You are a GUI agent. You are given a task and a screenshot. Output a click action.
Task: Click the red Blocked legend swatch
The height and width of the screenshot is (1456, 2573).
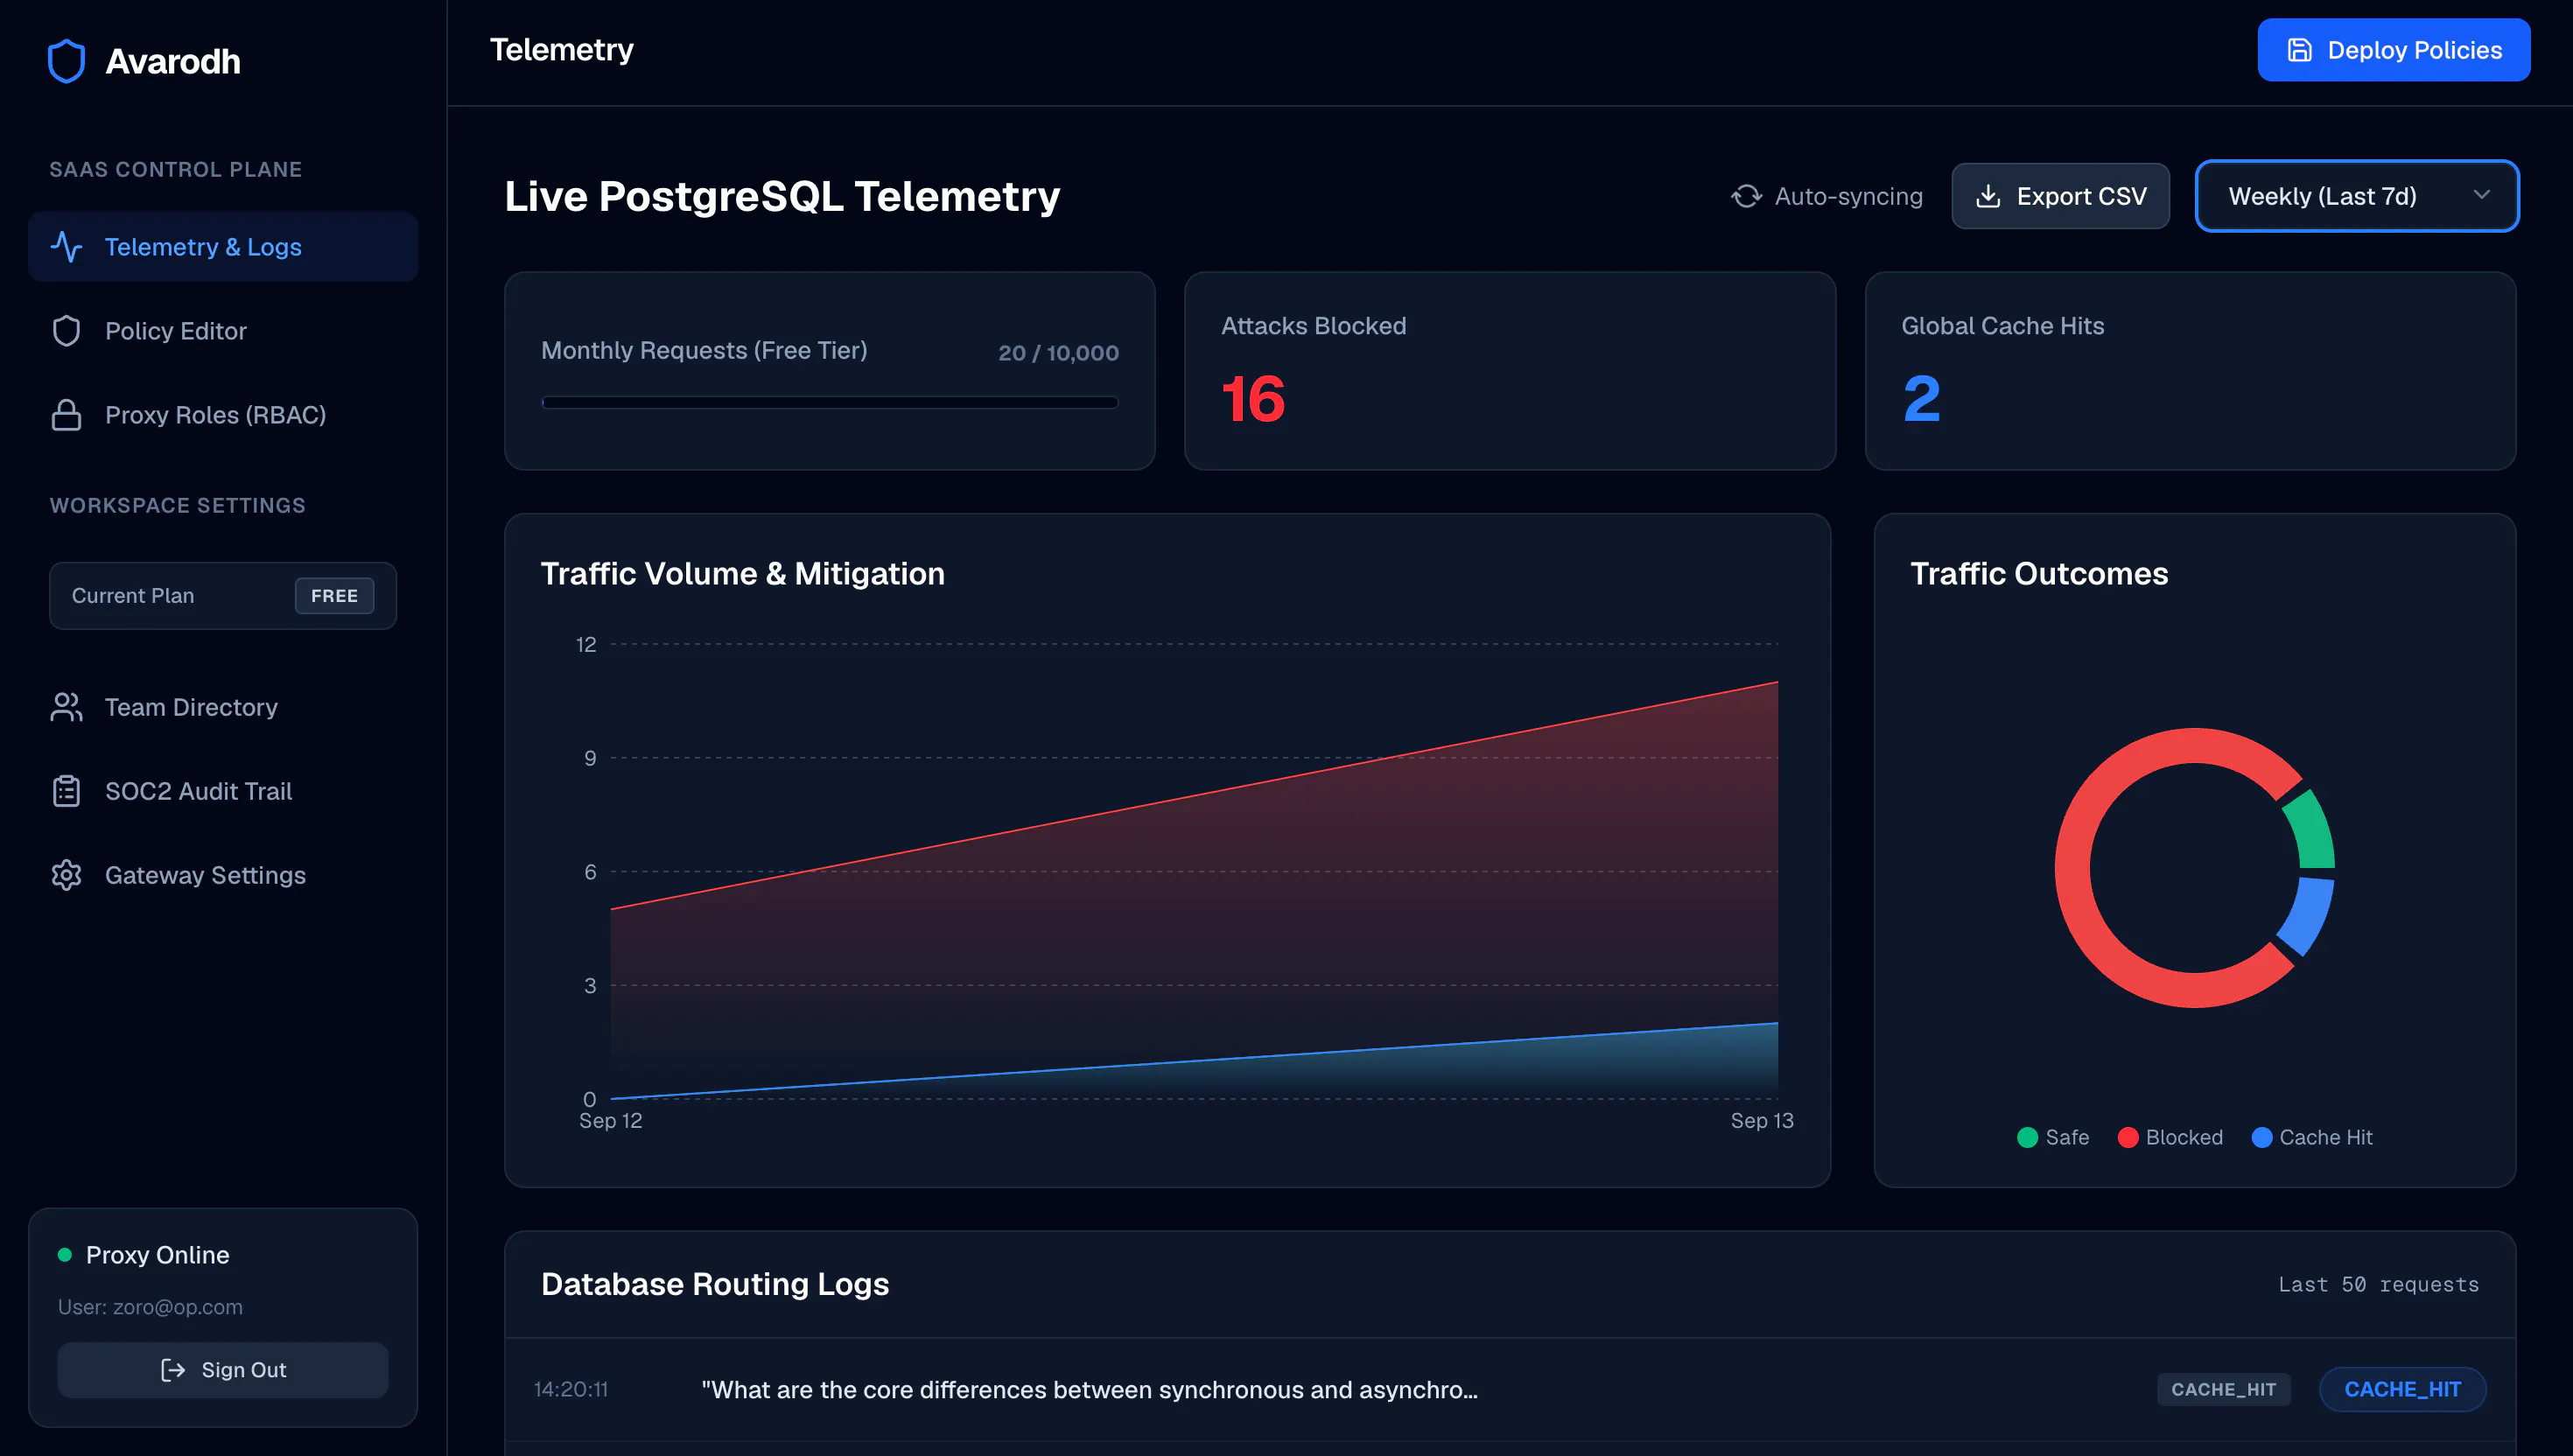click(2127, 1137)
